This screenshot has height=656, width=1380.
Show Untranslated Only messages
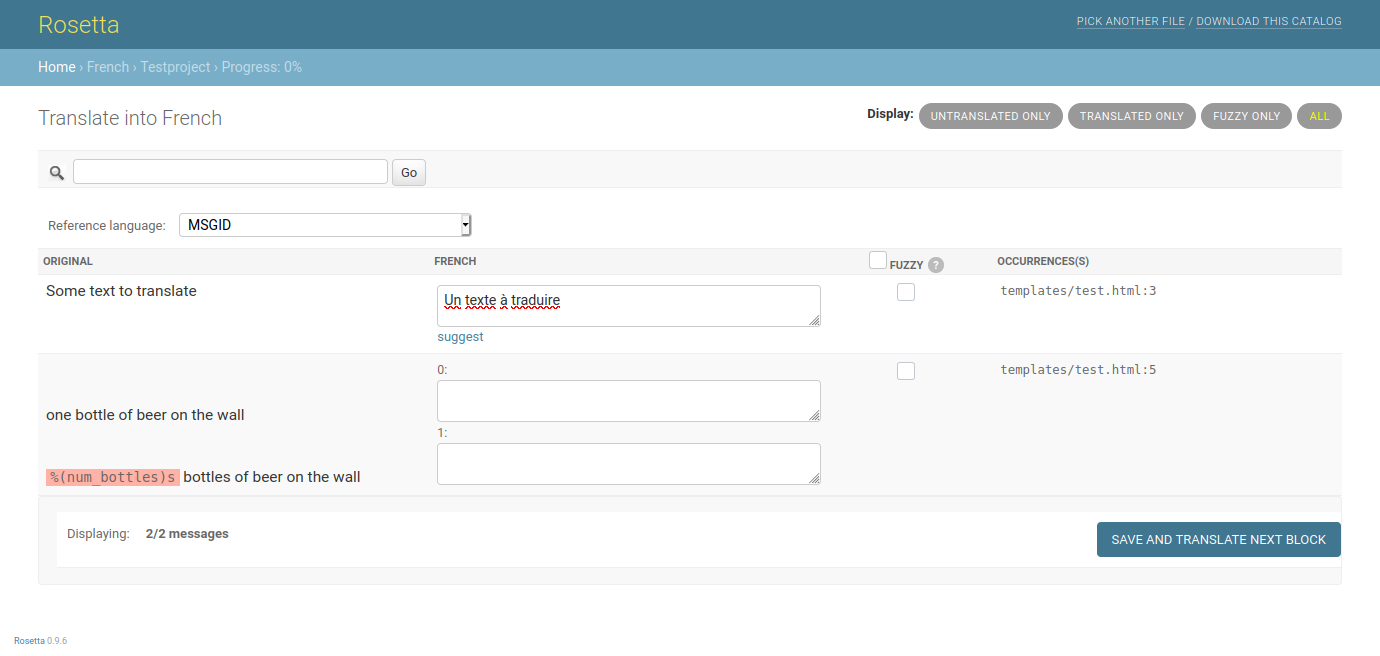990,116
